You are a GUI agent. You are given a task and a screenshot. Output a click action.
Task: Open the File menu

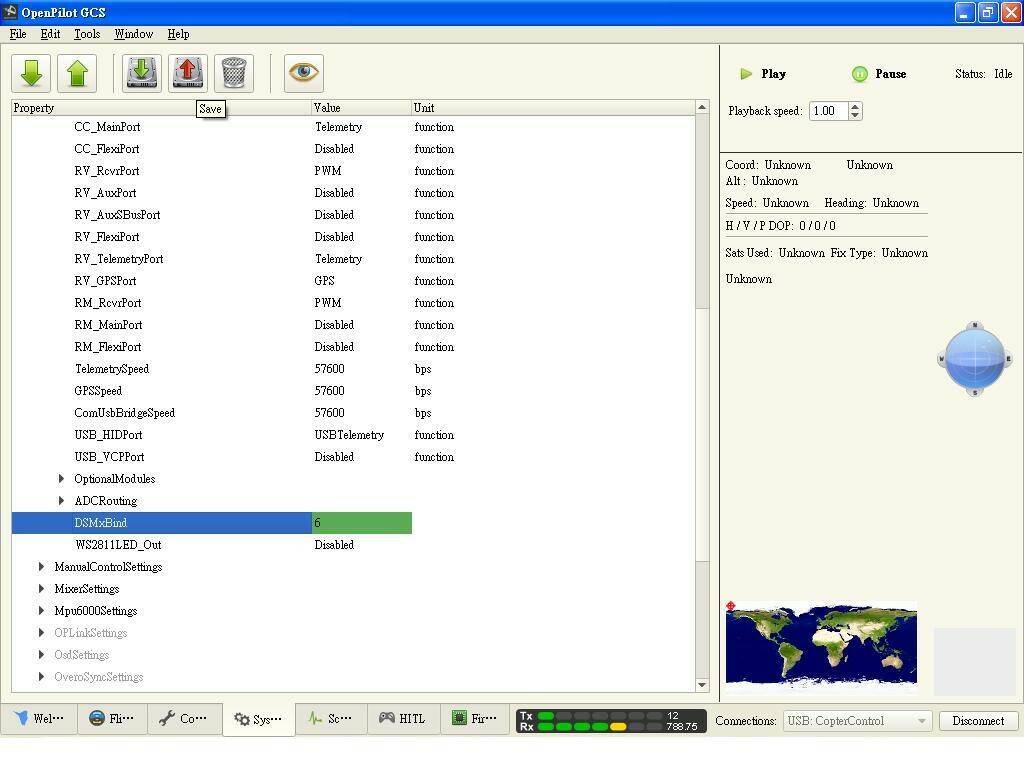[x=18, y=34]
